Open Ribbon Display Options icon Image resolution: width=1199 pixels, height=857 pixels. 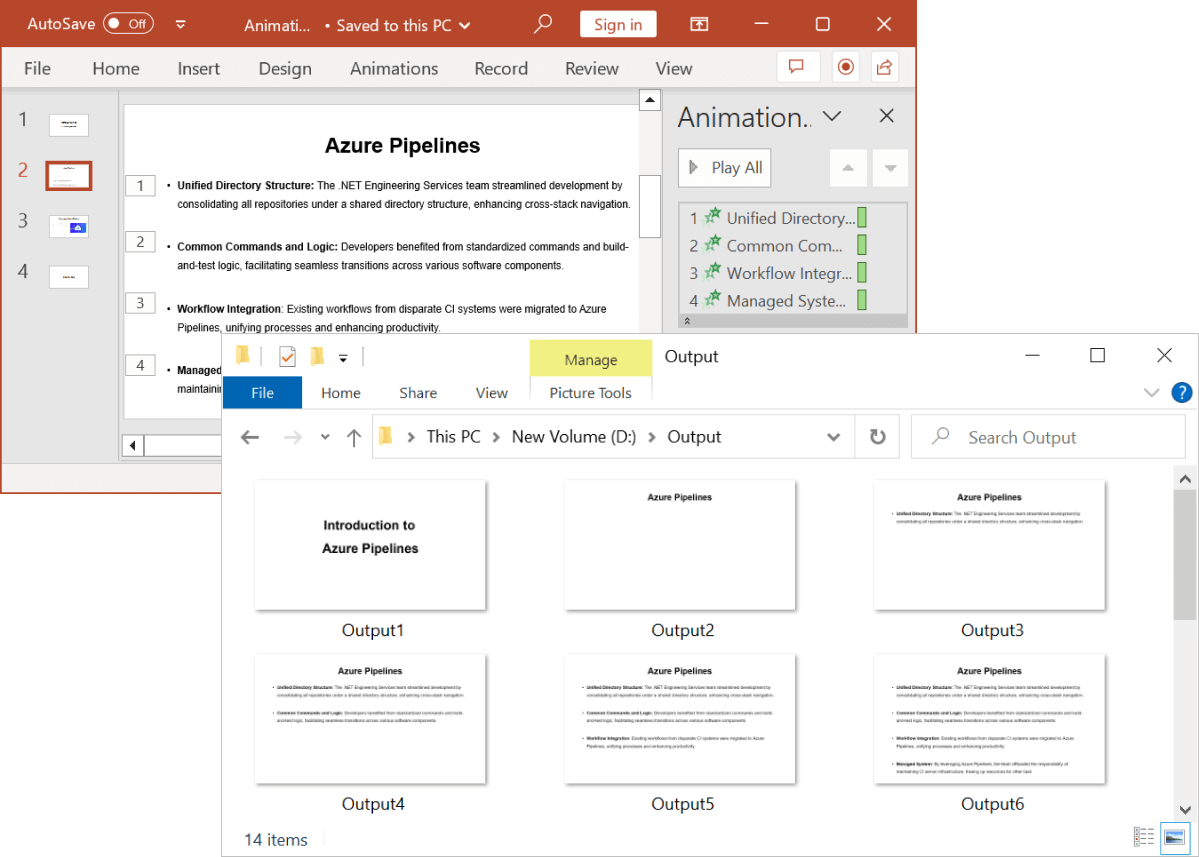700,24
